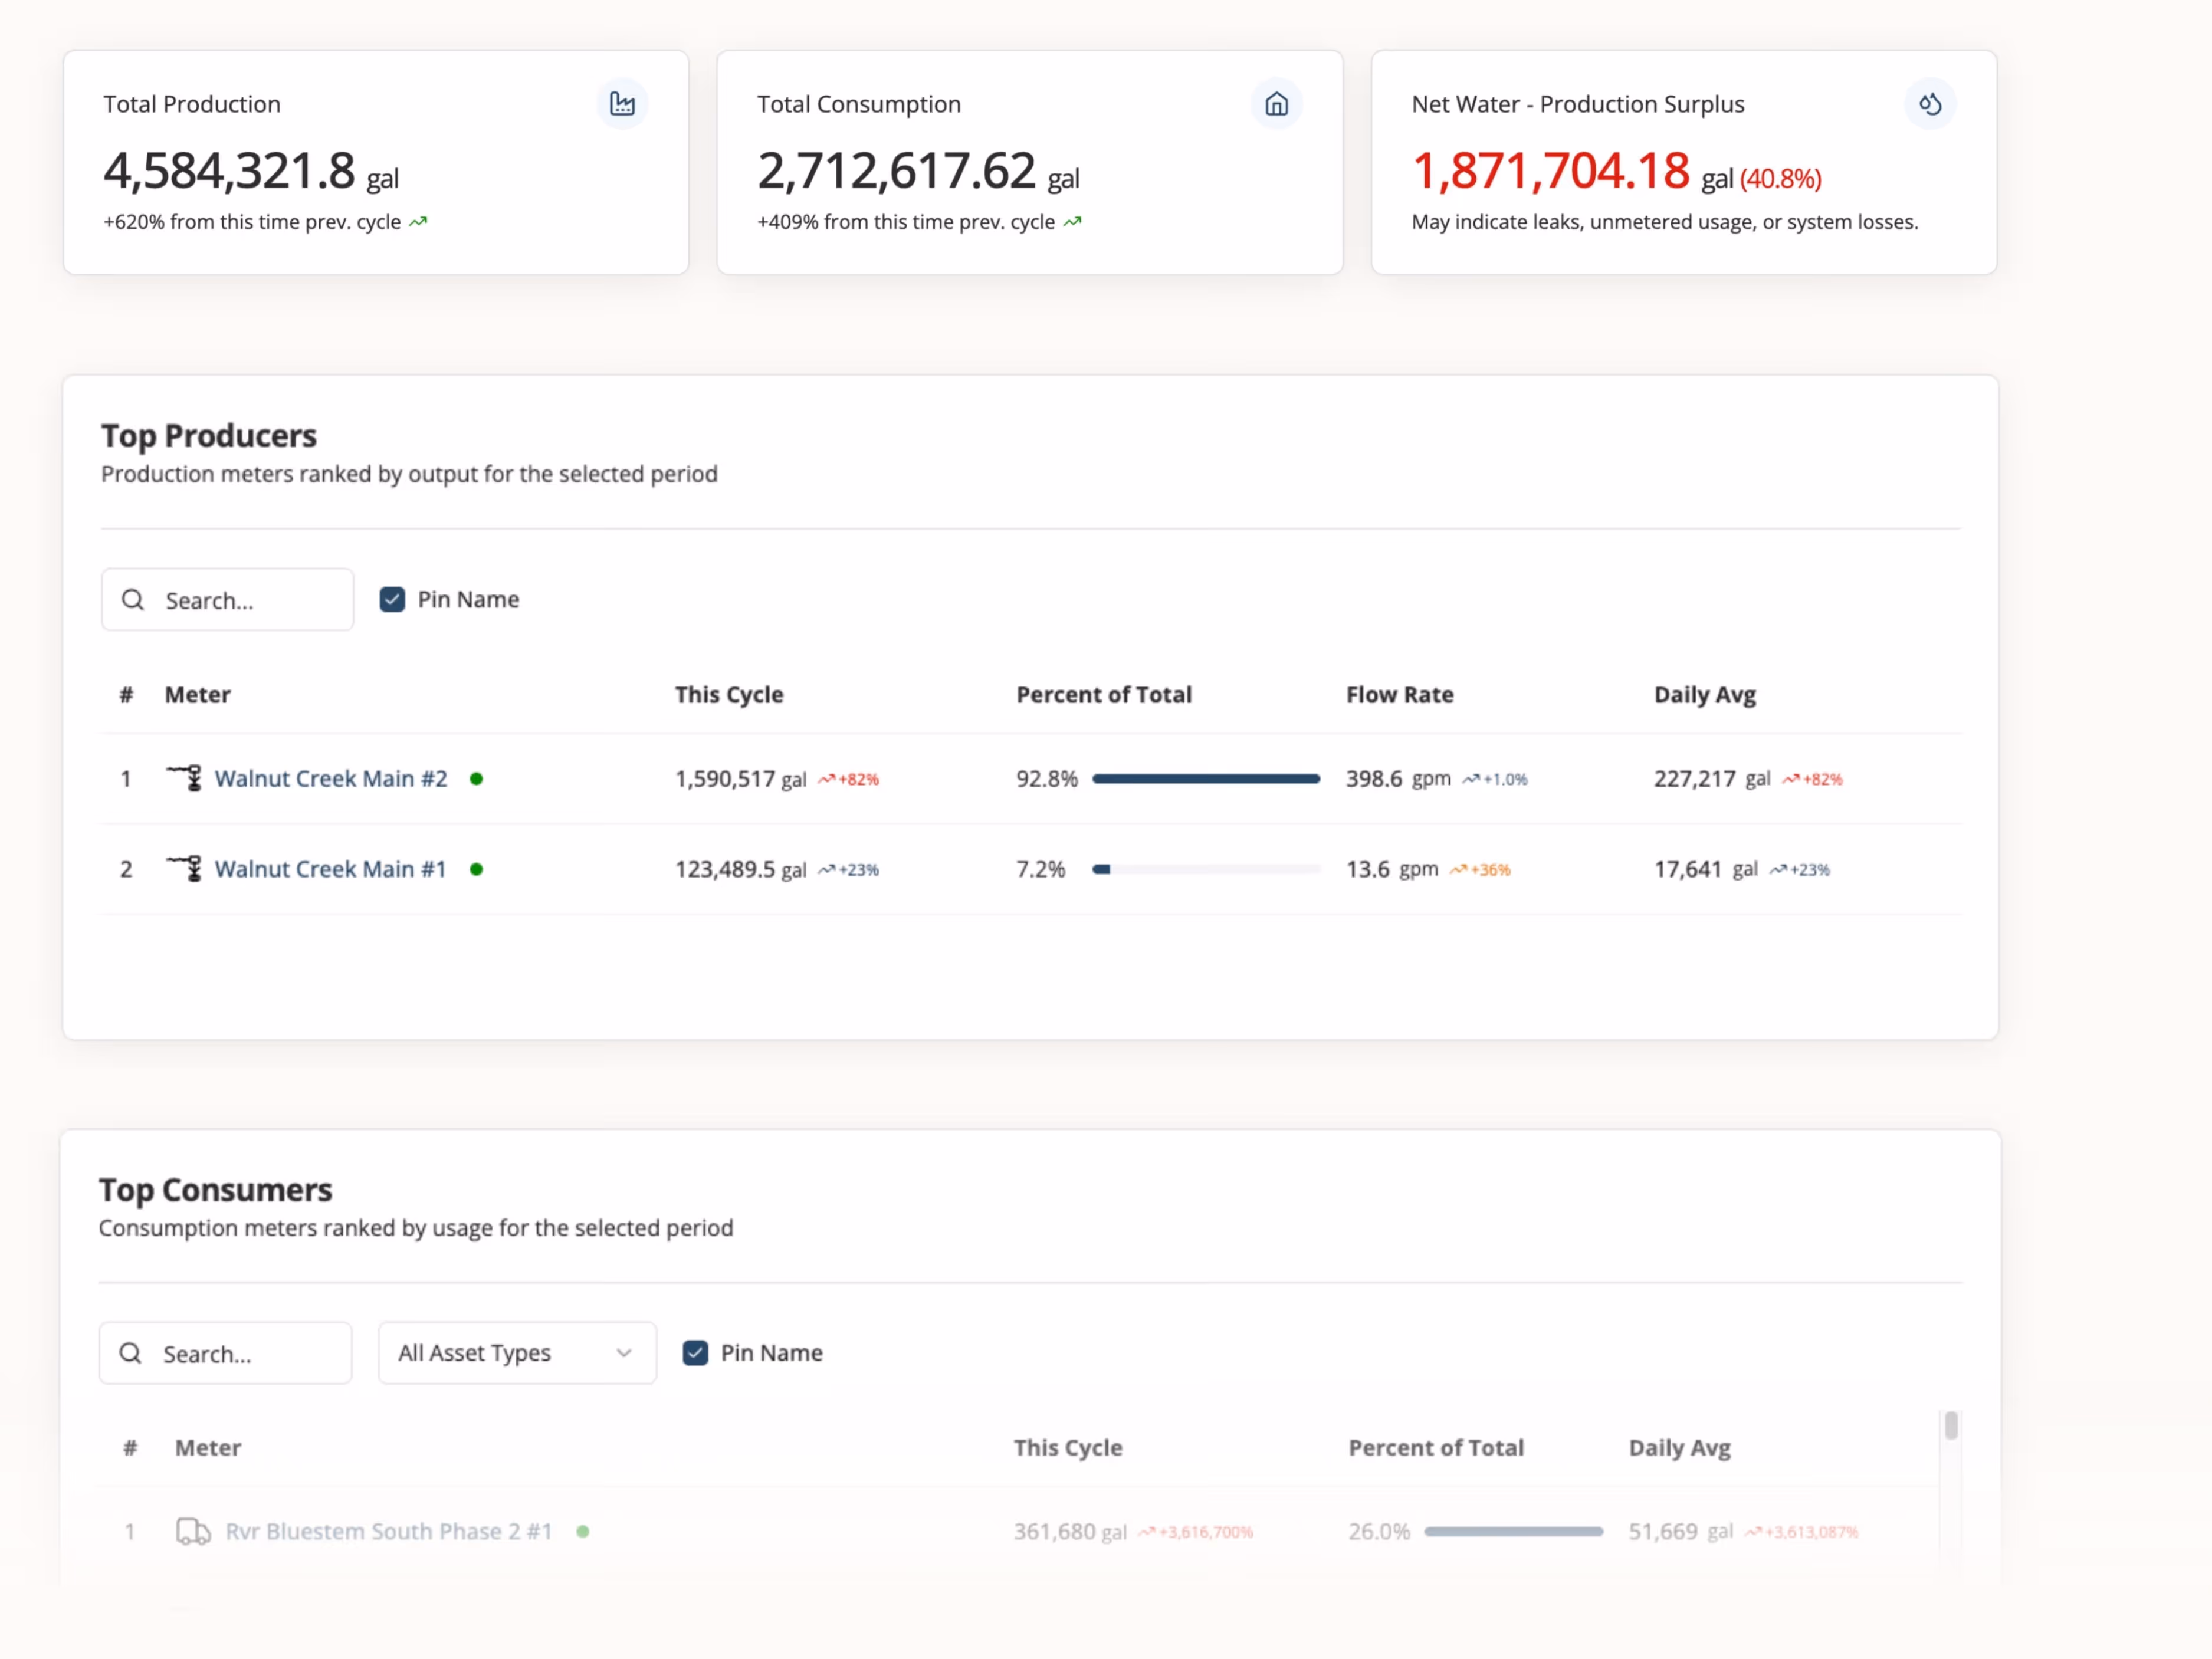Click the green status dot next to Walnut Creek Main #2
Image resolution: width=2212 pixels, height=1659 pixels.
click(x=477, y=778)
